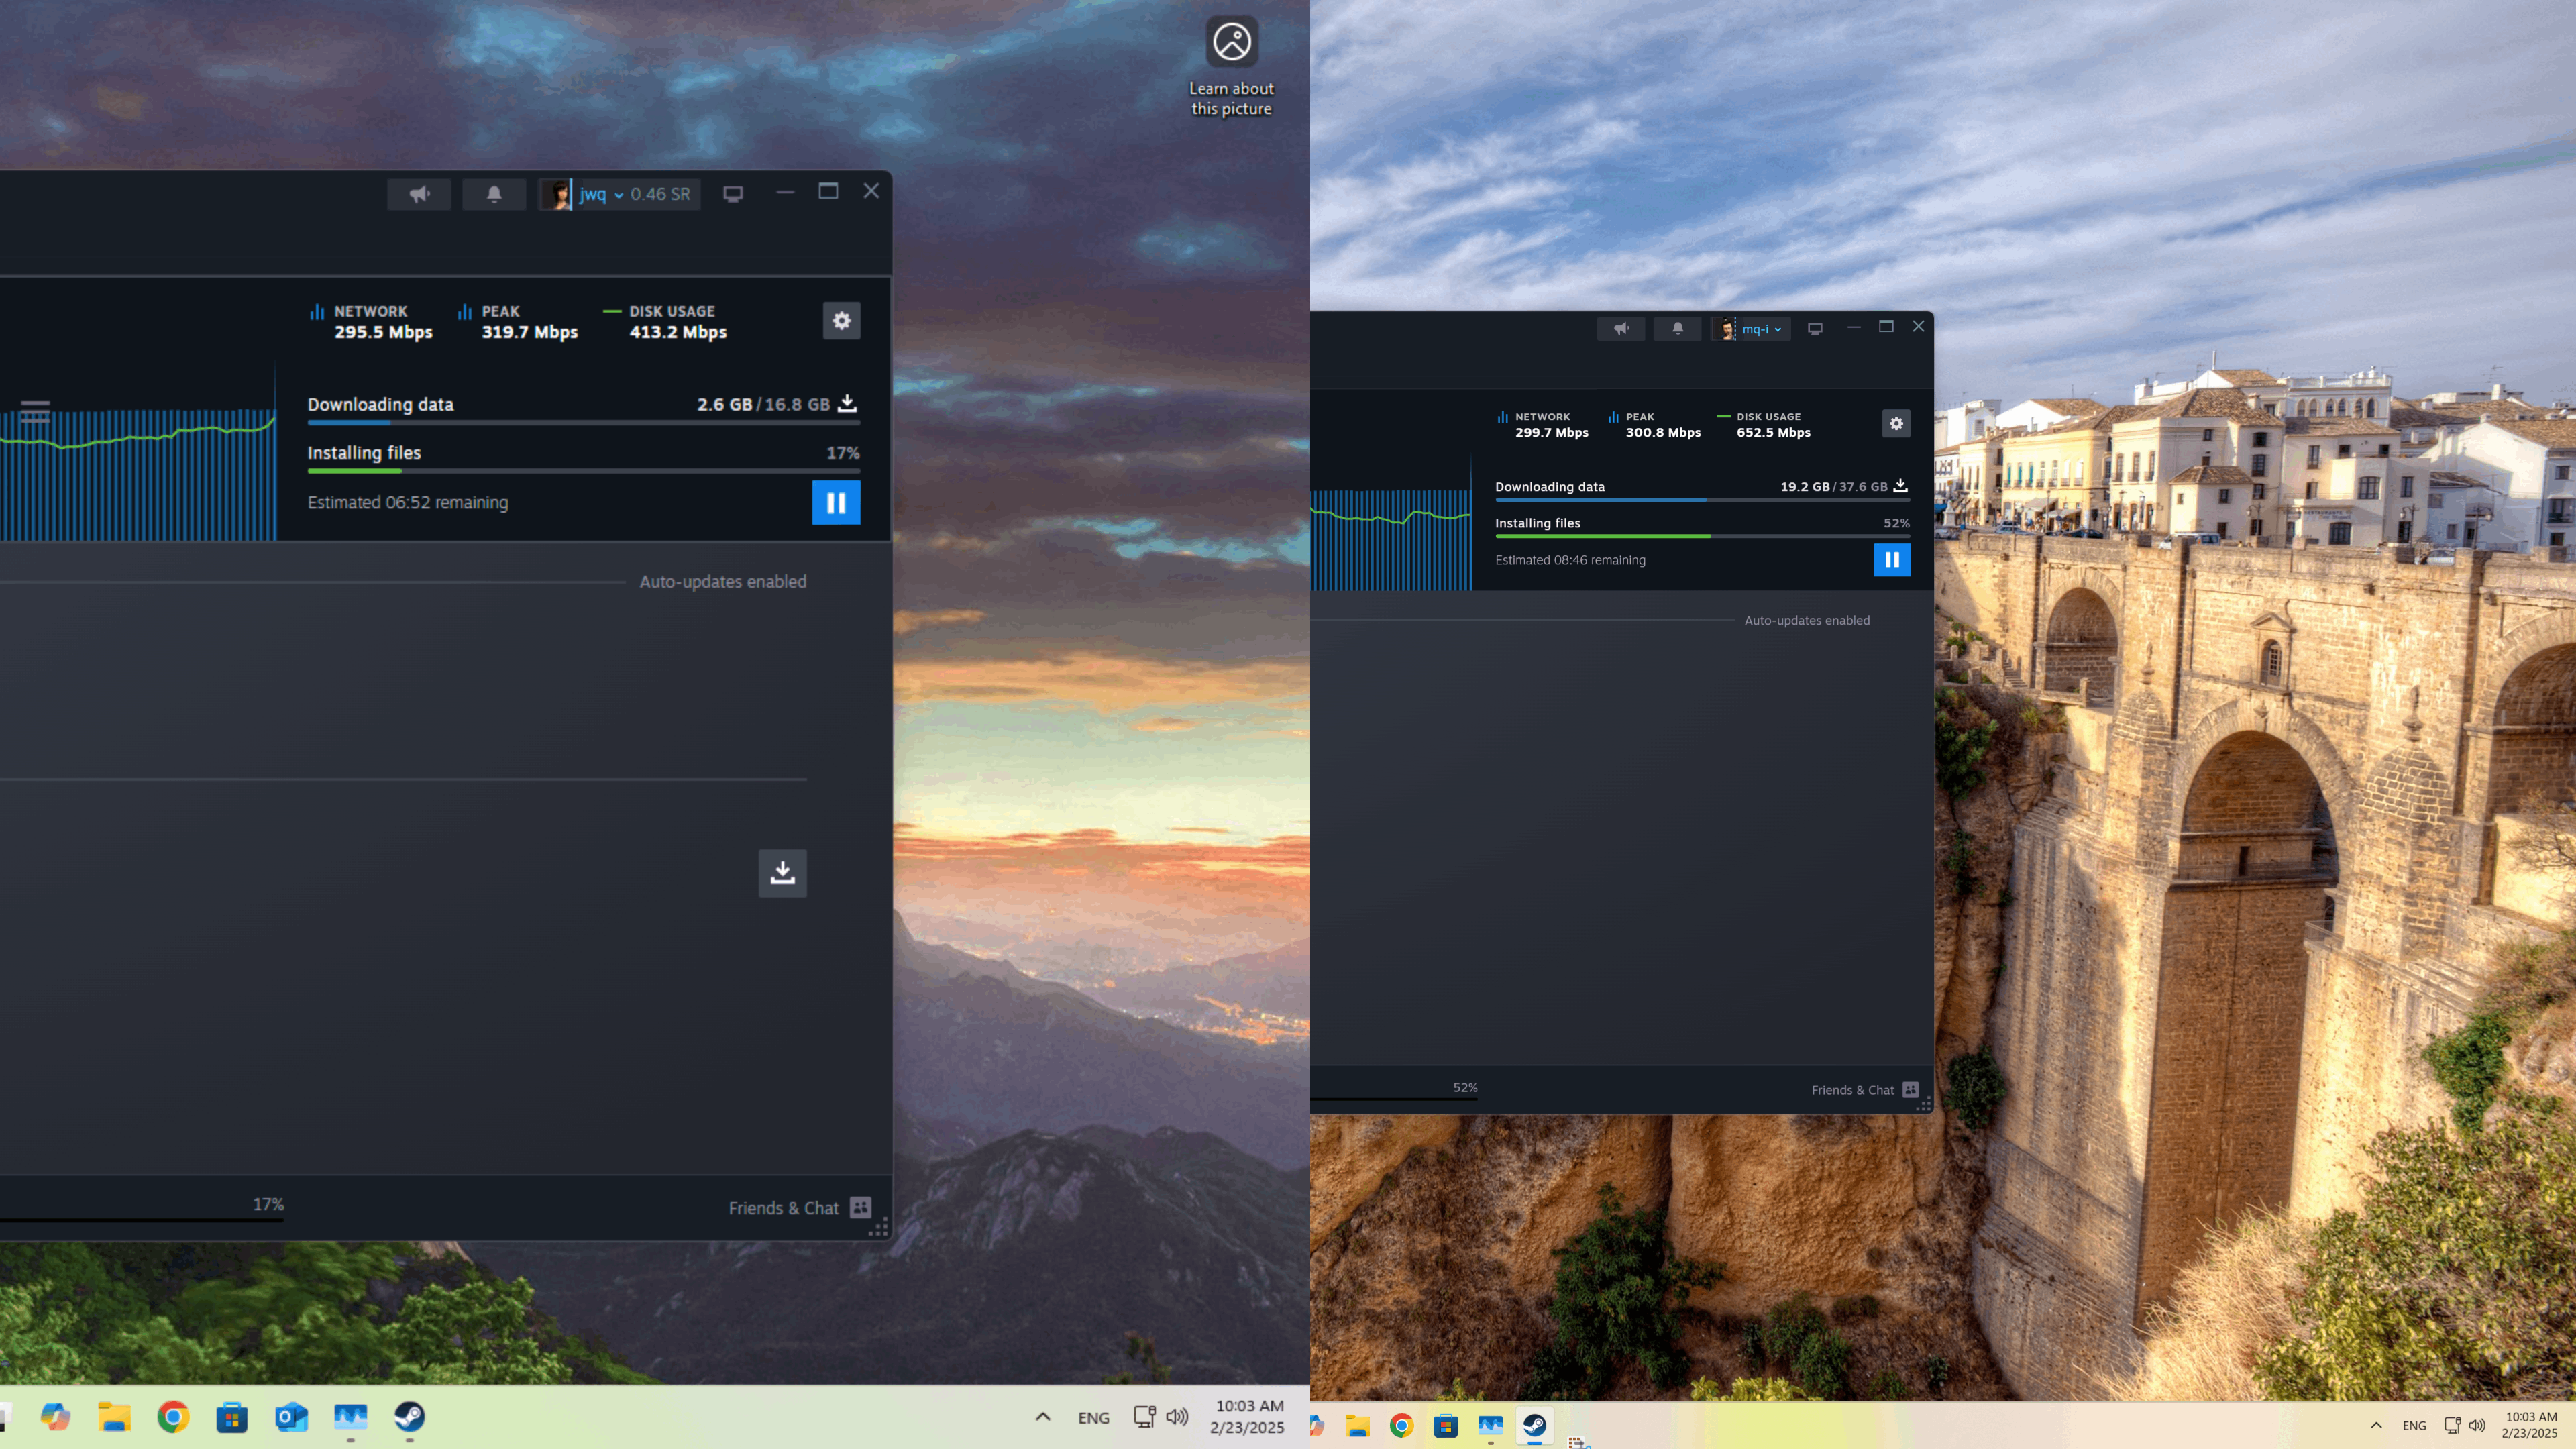The height and width of the screenshot is (1449, 2576).
Task: Click blue graph app icon on left taskbar
Action: [x=350, y=1417]
